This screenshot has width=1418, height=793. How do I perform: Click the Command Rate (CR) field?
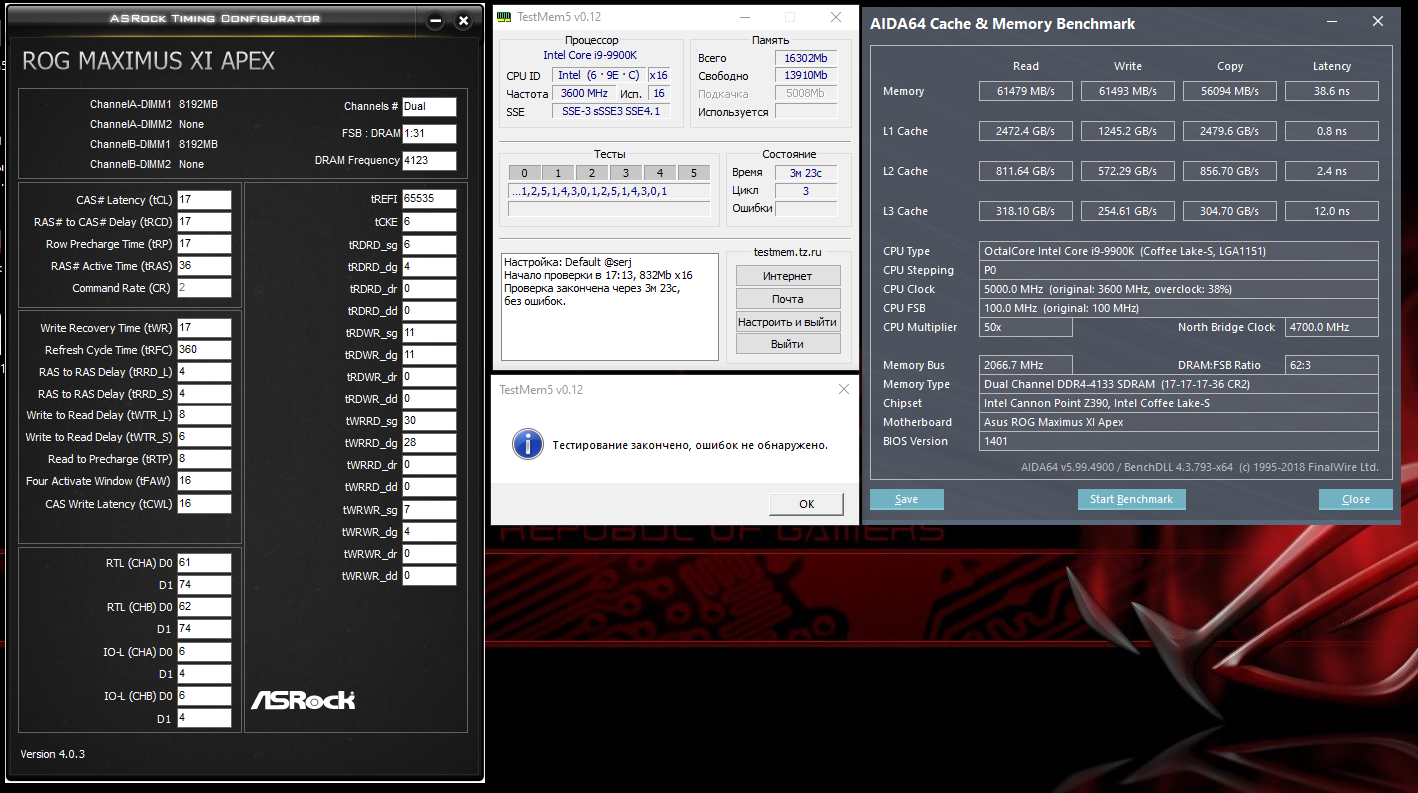204,288
